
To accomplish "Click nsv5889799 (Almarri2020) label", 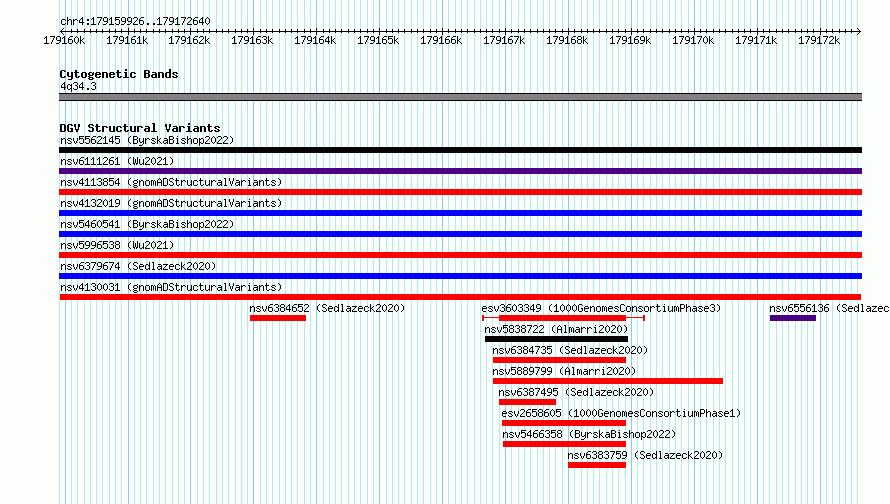I will coord(564,371).
